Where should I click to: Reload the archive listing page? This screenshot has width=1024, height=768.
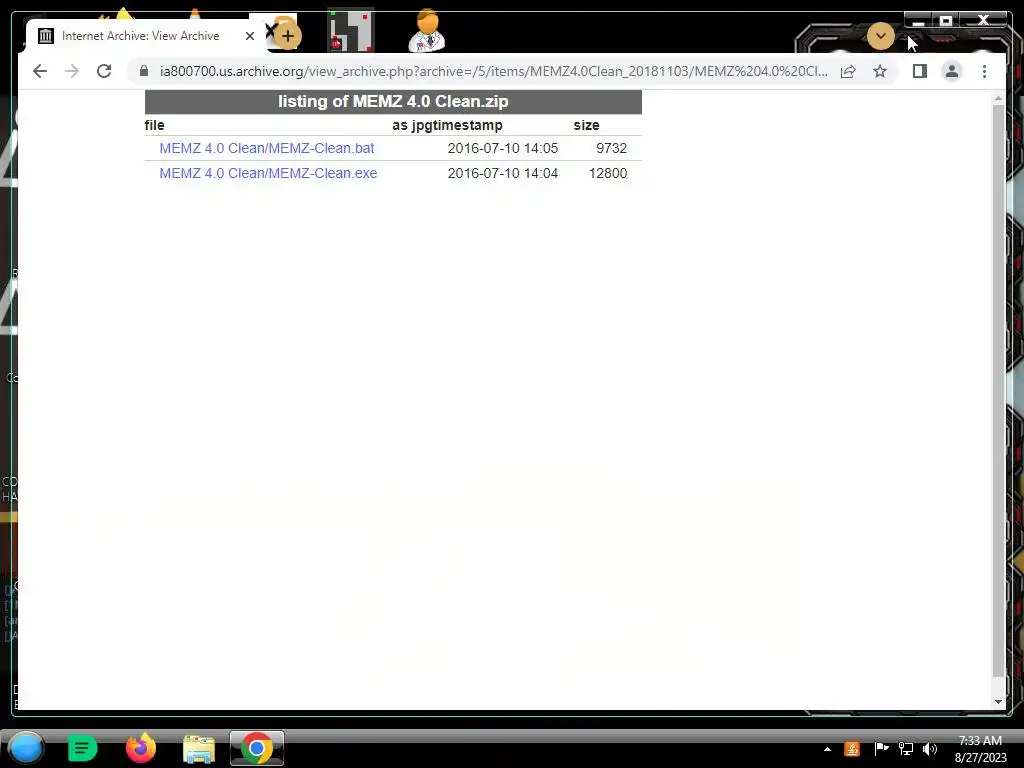104,71
